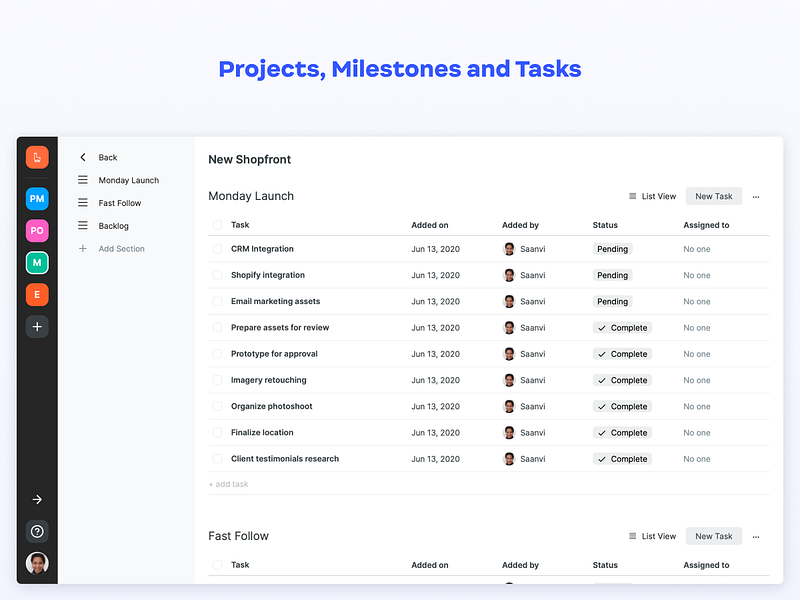Click New Task button for Monday Launch

(x=713, y=196)
